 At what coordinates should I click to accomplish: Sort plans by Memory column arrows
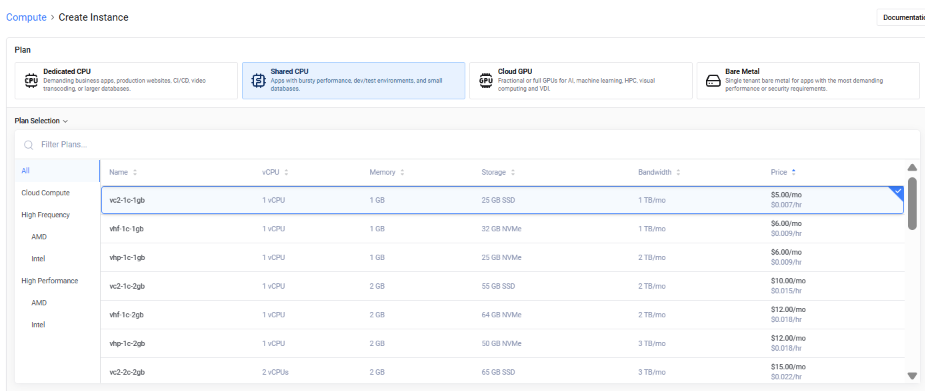click(x=402, y=172)
